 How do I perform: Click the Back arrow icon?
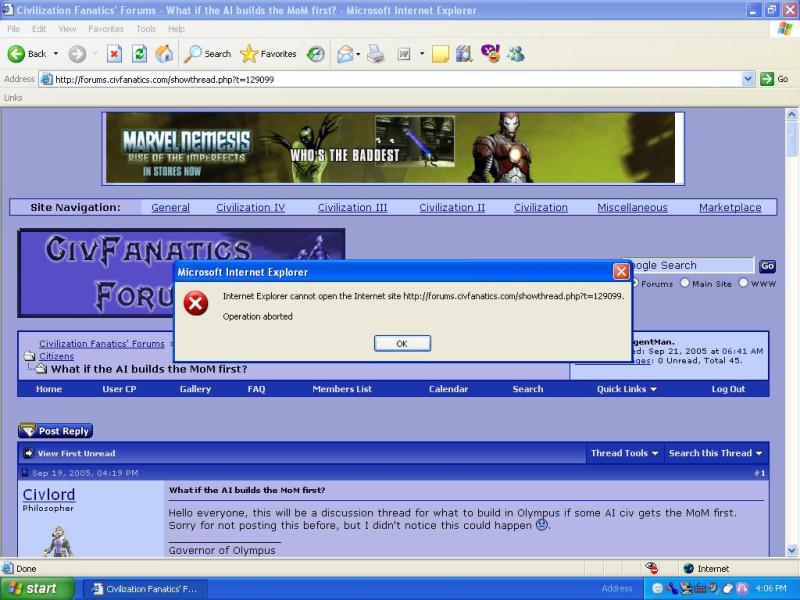16,54
